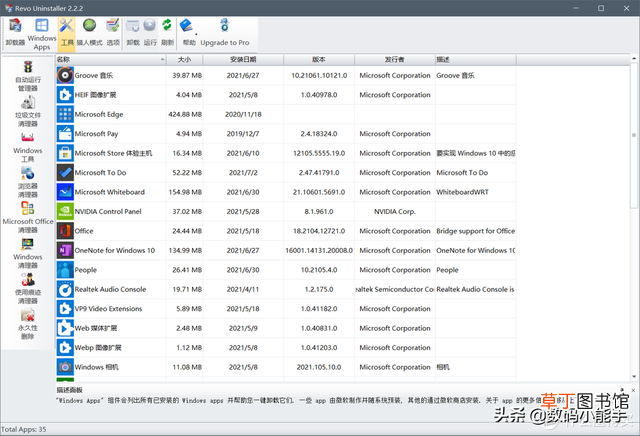Image resolution: width=640 pixels, height=436 pixels.
Task: Click the list scrollbar up arrow
Action: point(634,59)
